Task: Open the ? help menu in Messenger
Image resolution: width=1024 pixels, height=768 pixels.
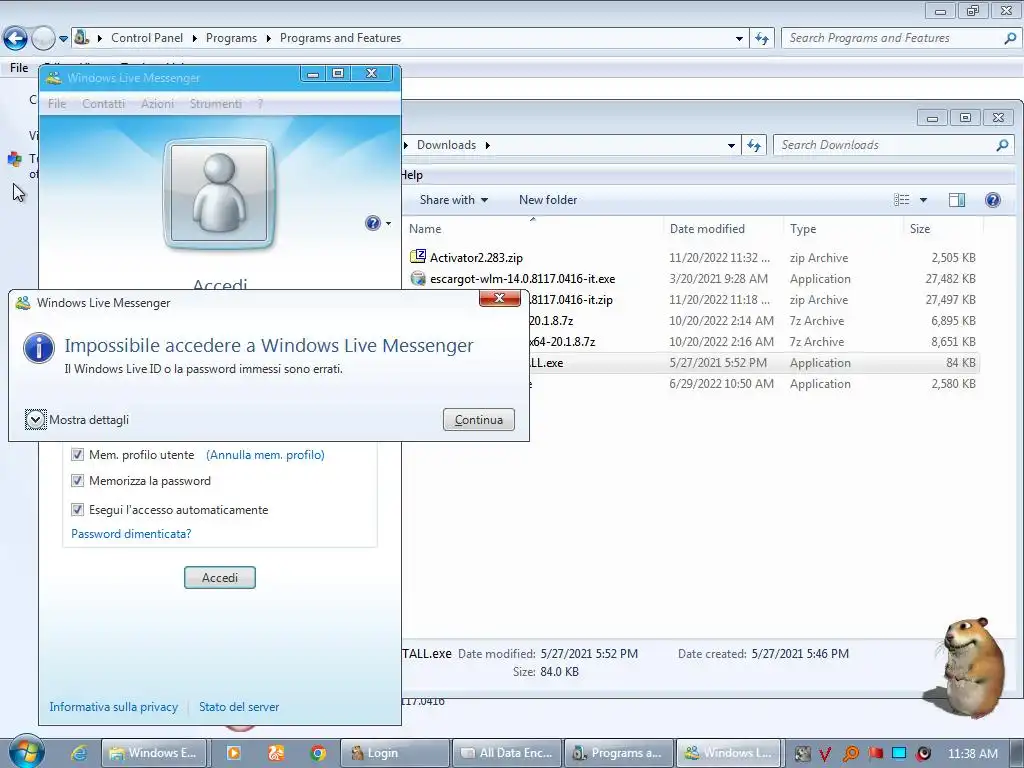Action: tap(260, 103)
